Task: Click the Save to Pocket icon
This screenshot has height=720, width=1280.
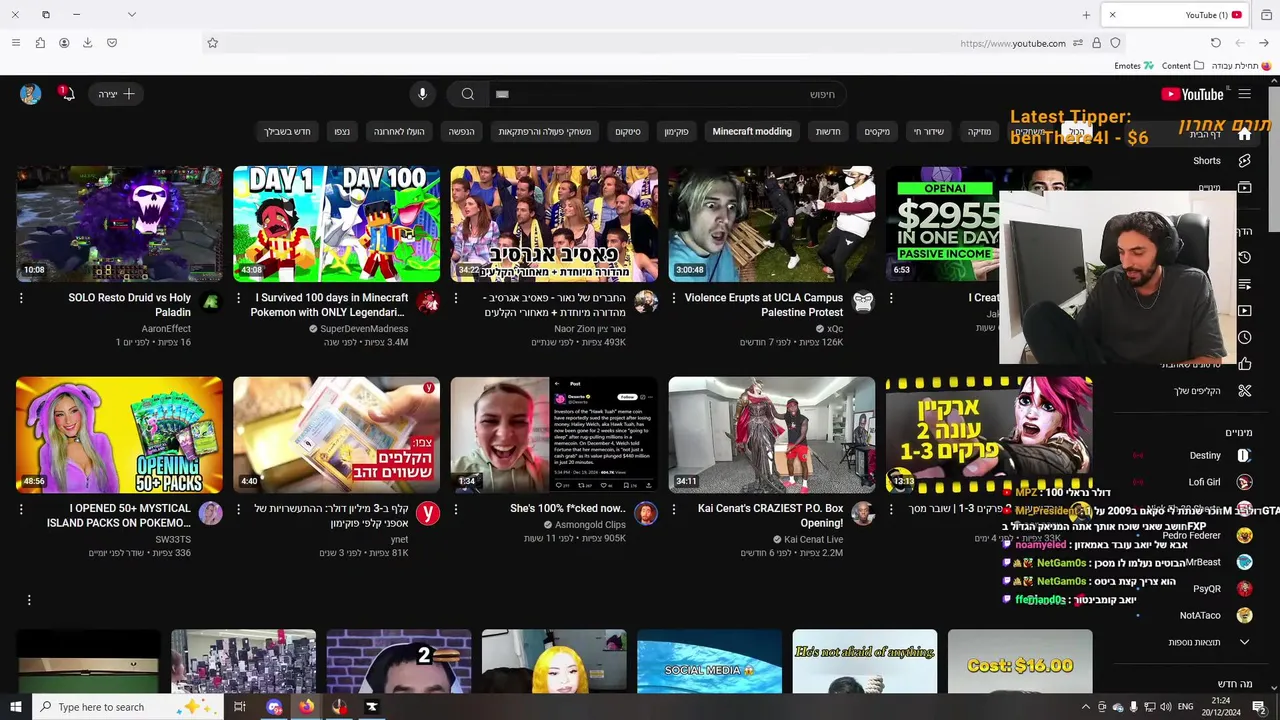Action: click(112, 43)
